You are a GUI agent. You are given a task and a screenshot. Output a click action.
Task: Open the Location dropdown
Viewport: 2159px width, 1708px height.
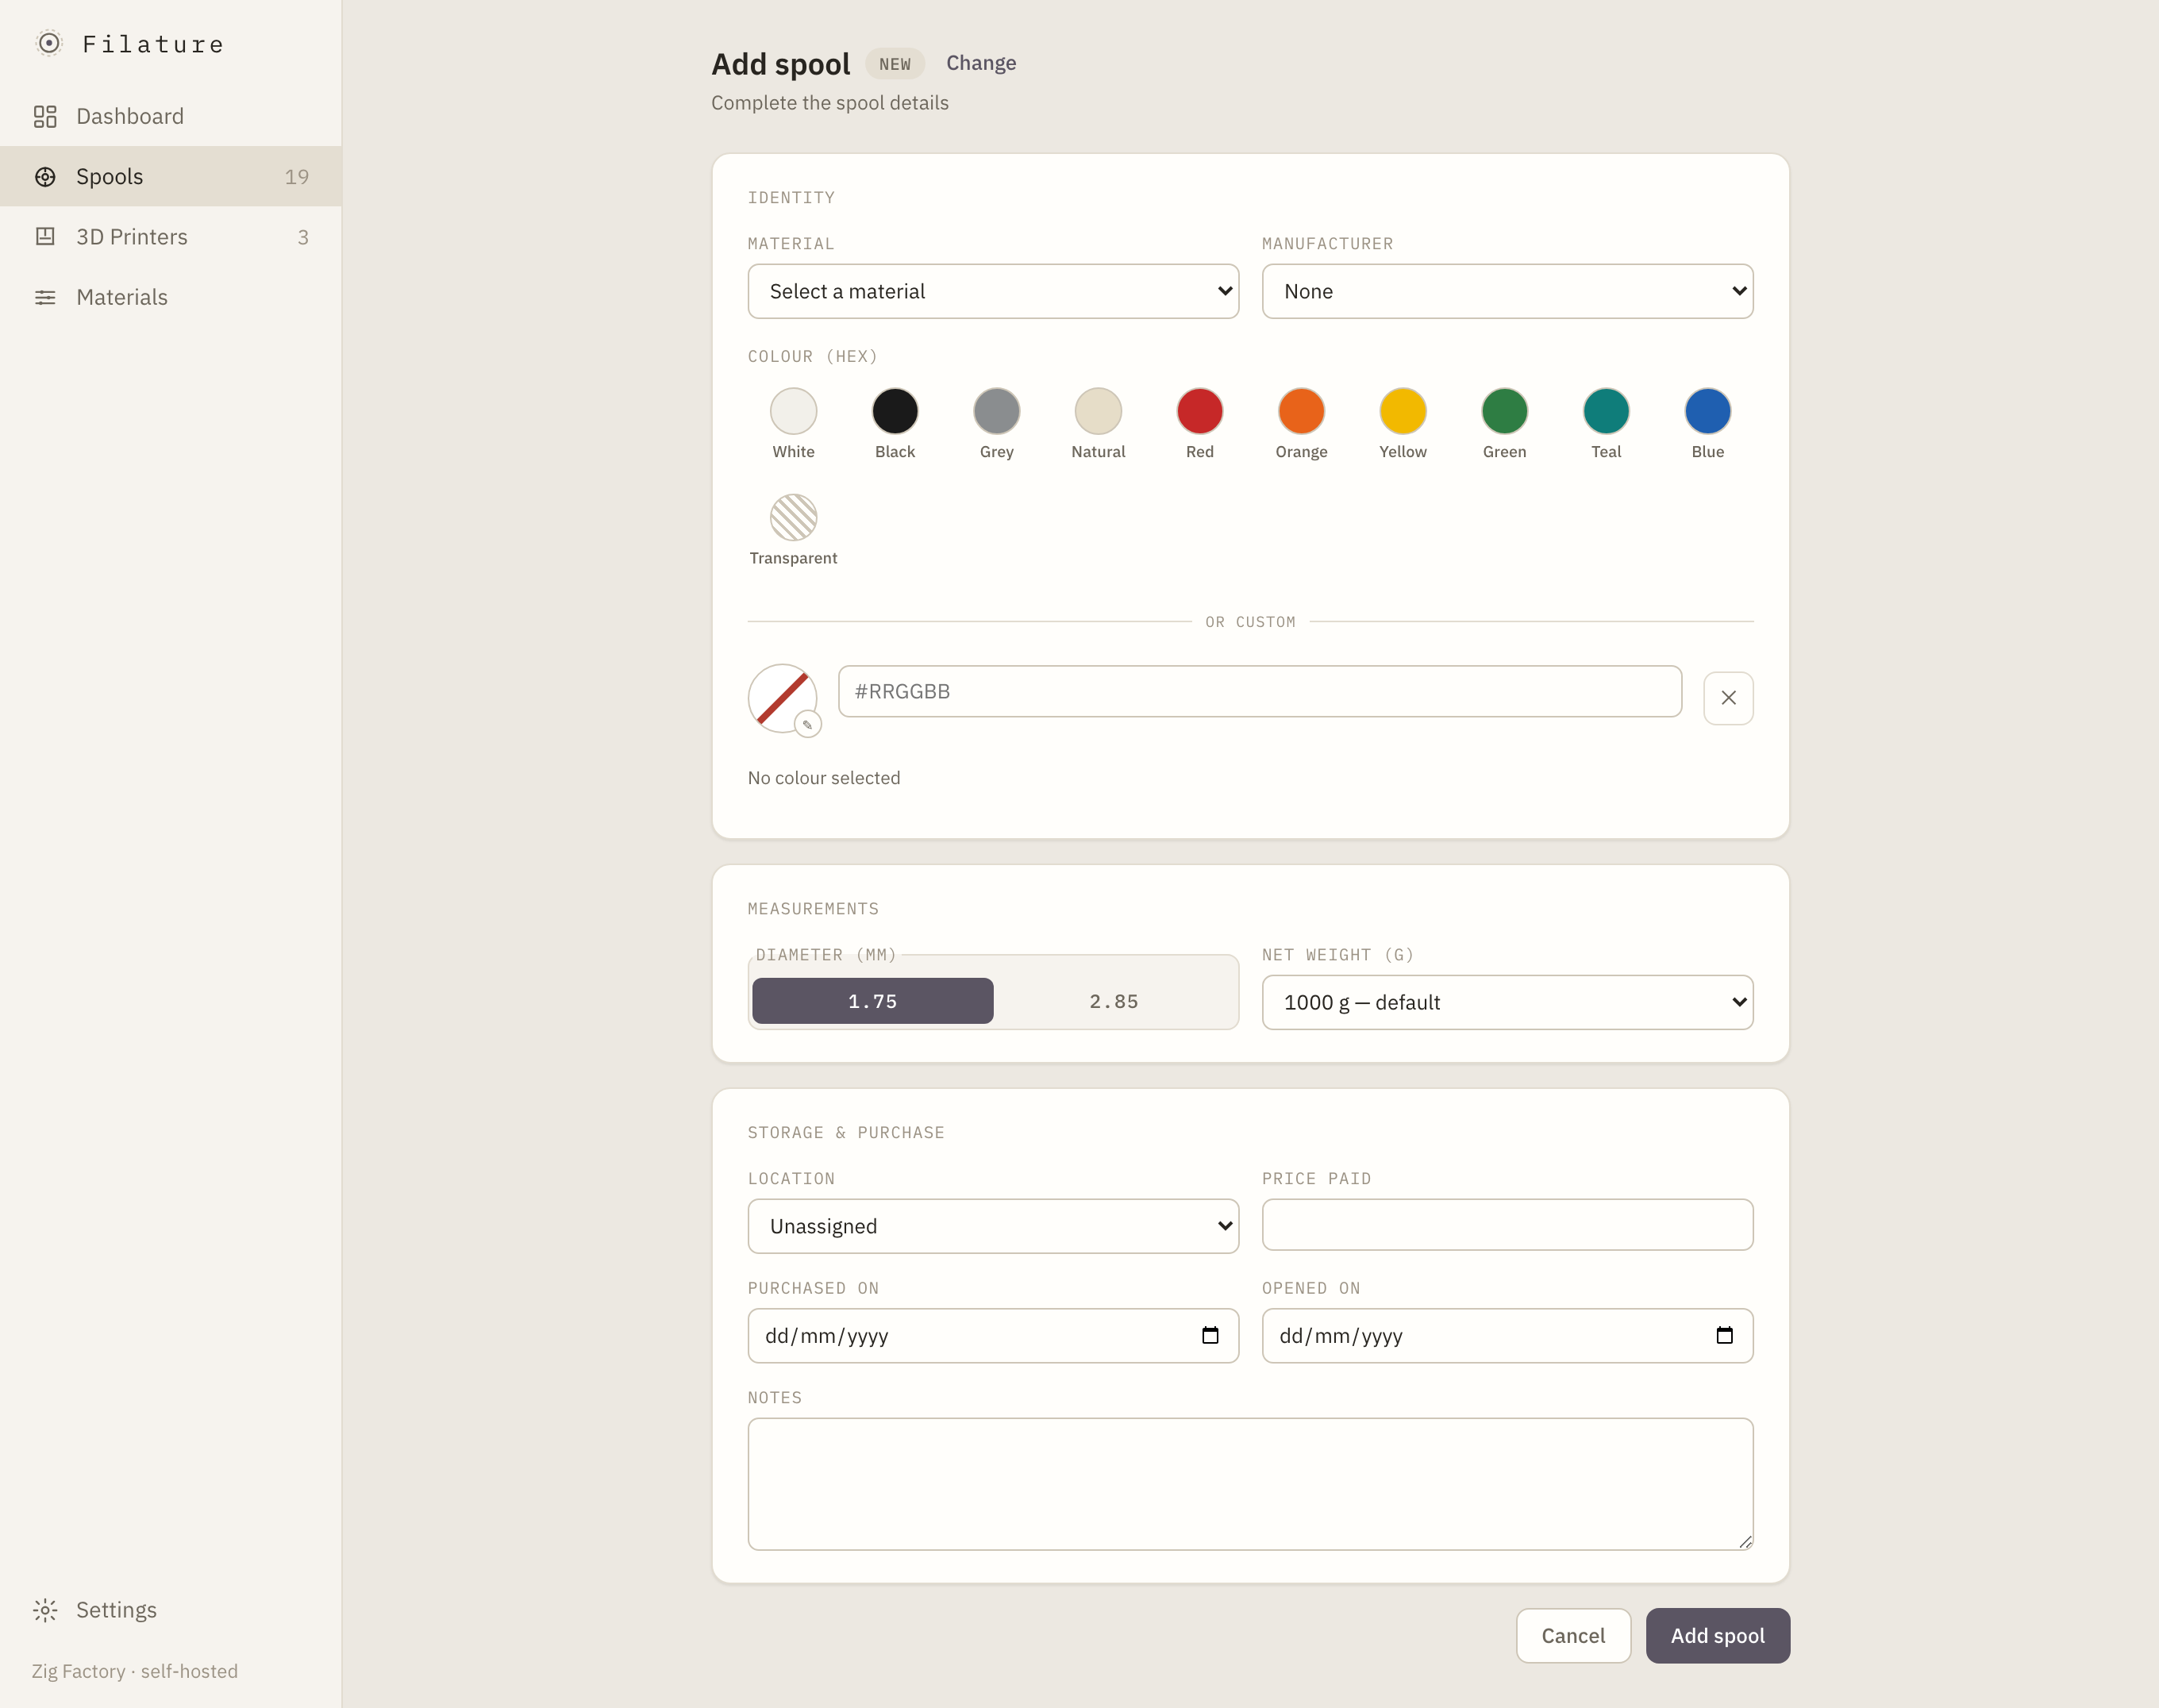pyautogui.click(x=993, y=1226)
